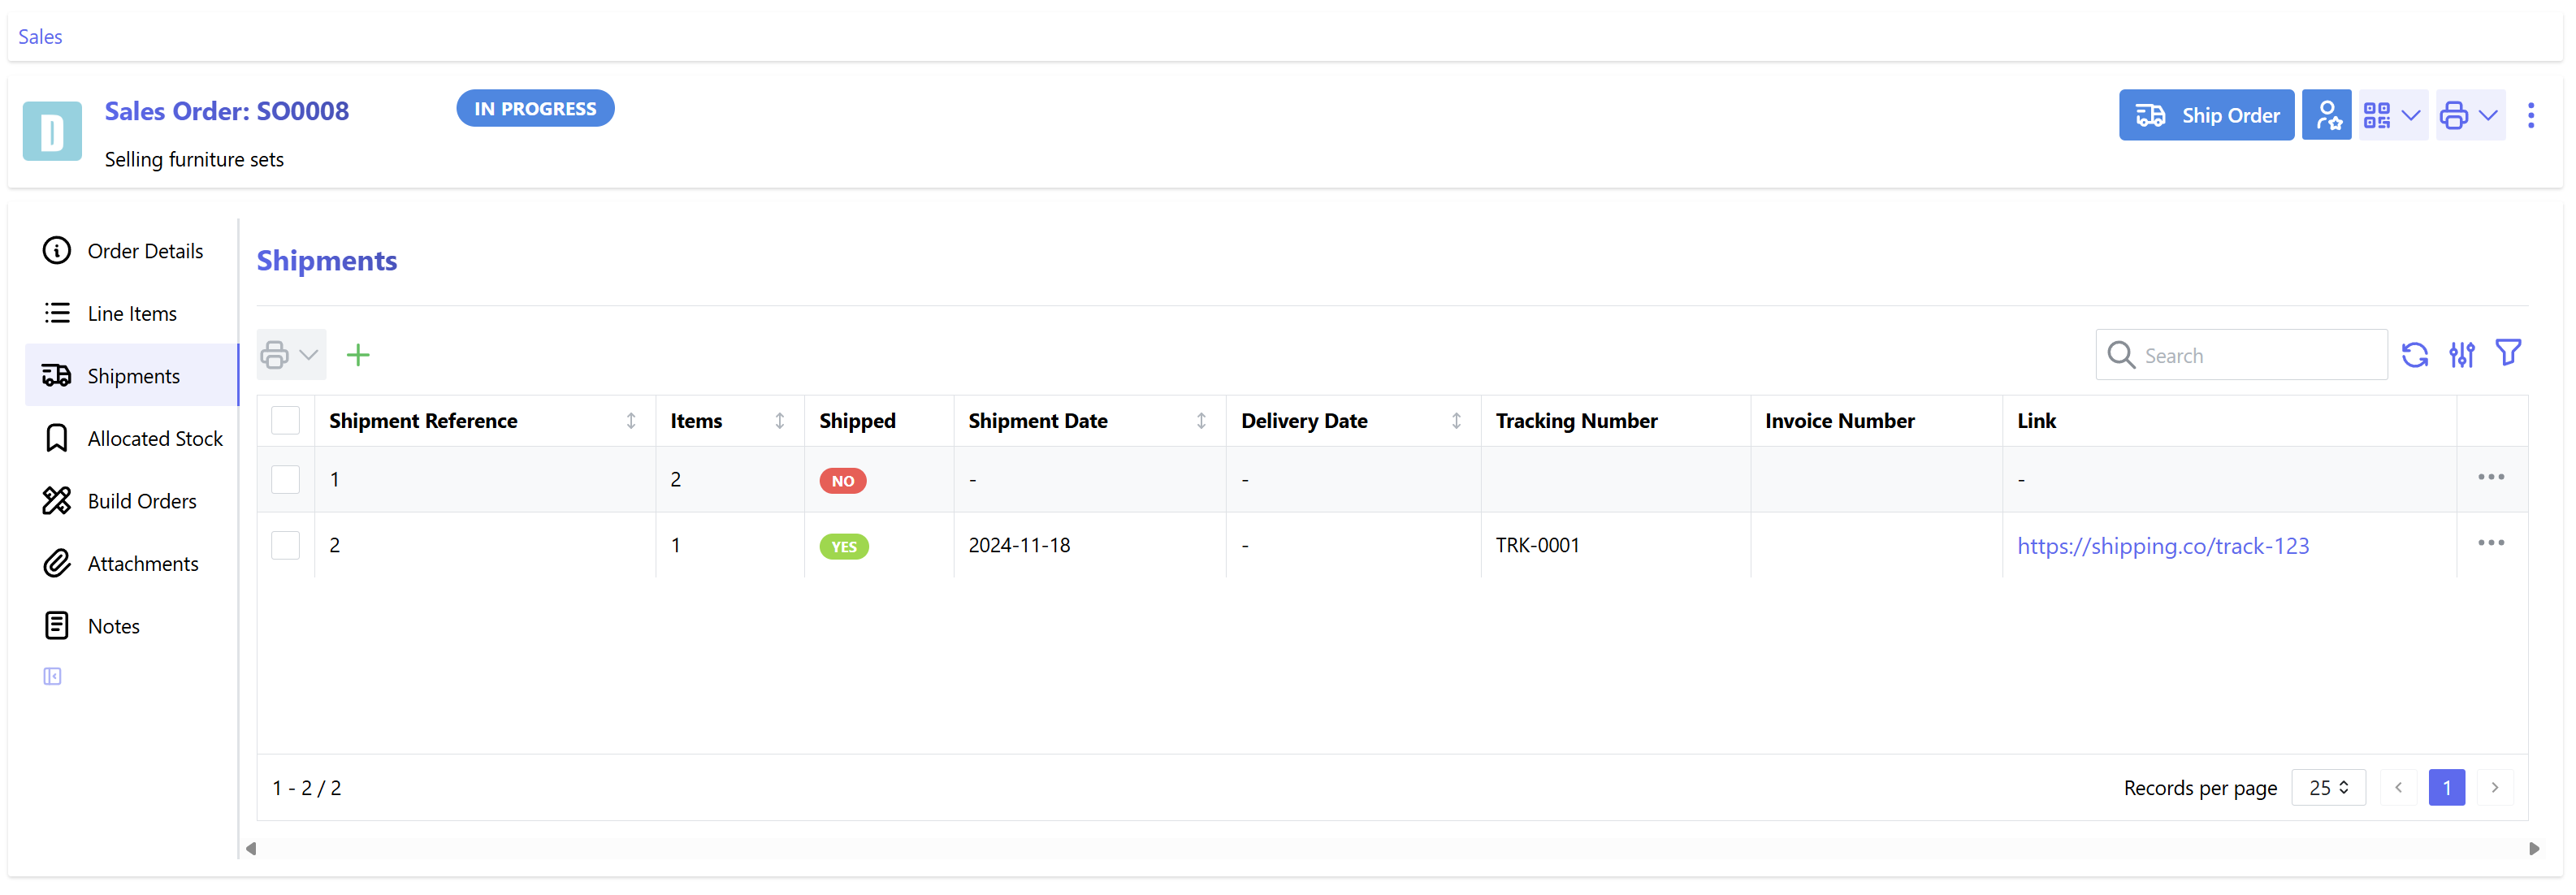Select the header checkbox to pick all shipments
The image size is (2576, 895).
286,420
